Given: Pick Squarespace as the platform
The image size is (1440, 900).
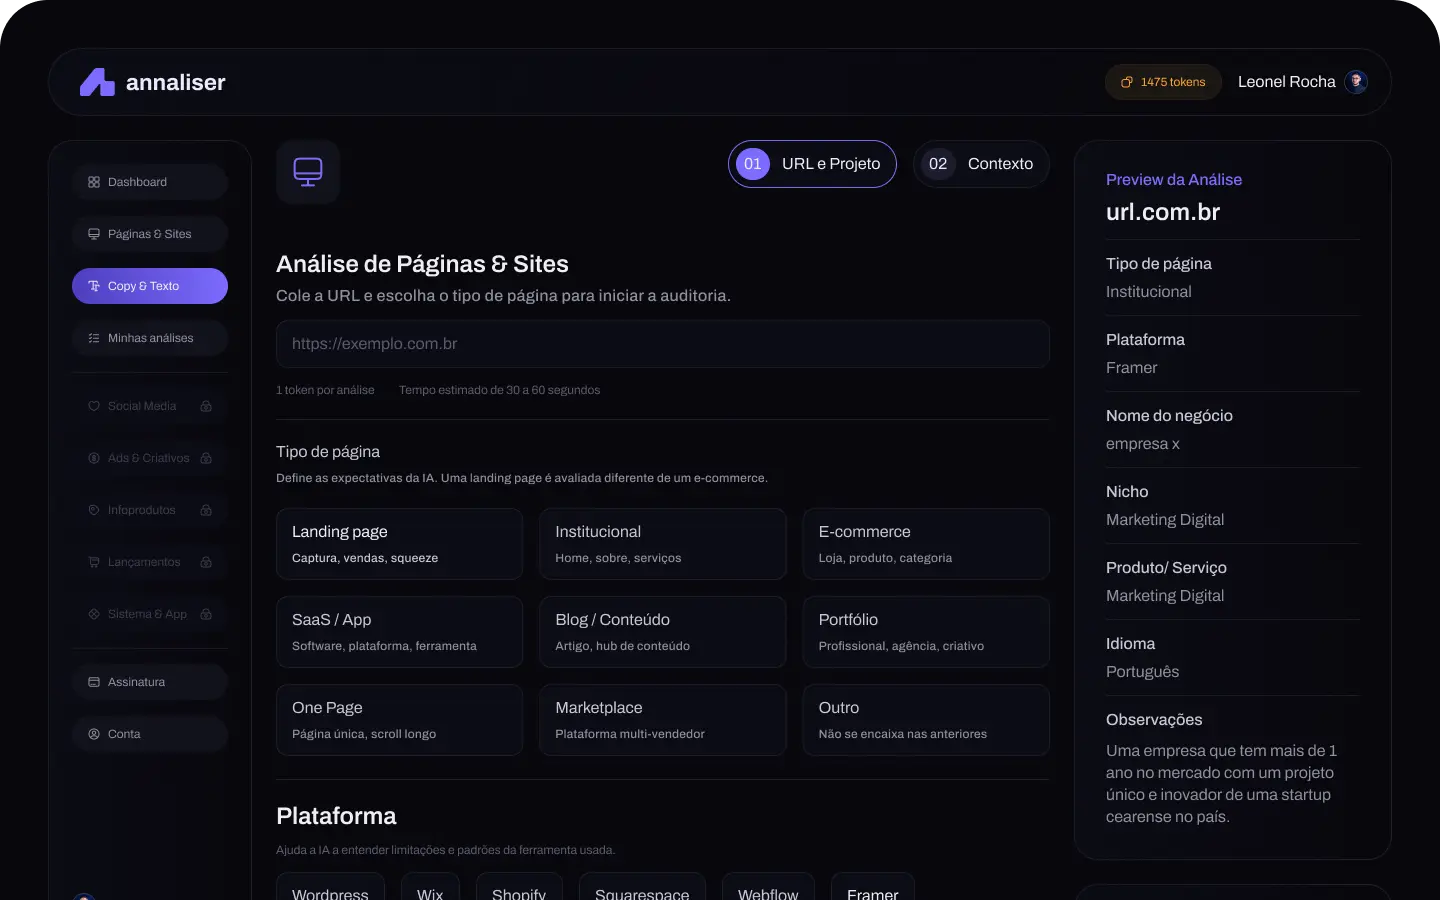Looking at the screenshot, I should pyautogui.click(x=642, y=888).
